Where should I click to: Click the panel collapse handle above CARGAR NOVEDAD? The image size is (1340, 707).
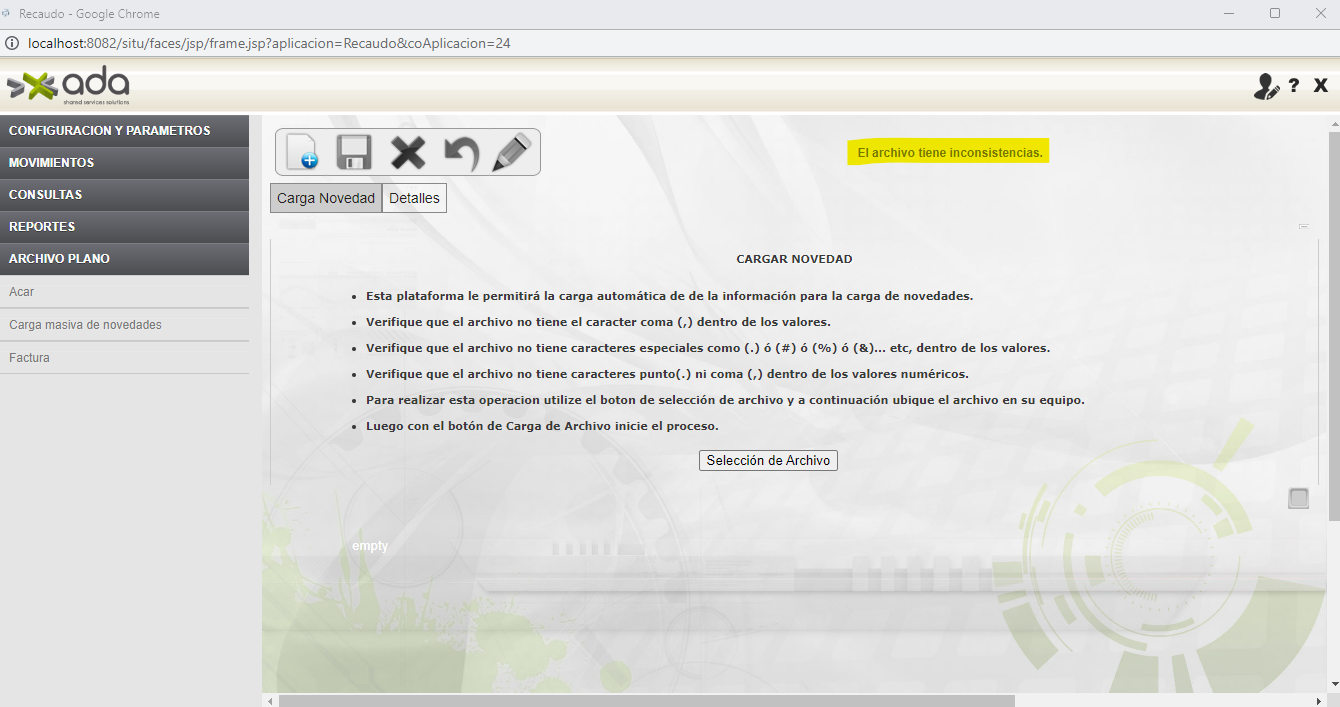pos(1304,227)
